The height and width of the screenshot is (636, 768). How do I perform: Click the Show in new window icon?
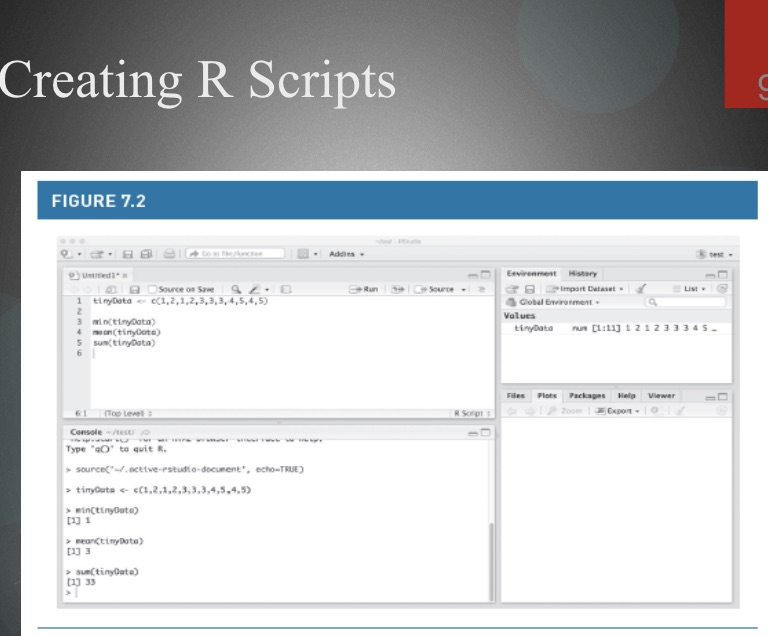click(x=111, y=290)
